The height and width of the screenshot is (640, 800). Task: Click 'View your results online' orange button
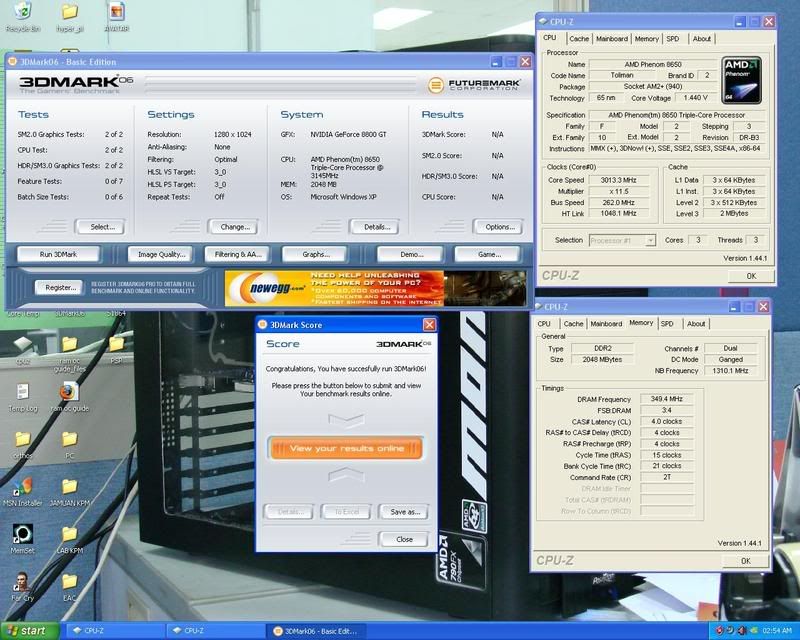pos(345,449)
